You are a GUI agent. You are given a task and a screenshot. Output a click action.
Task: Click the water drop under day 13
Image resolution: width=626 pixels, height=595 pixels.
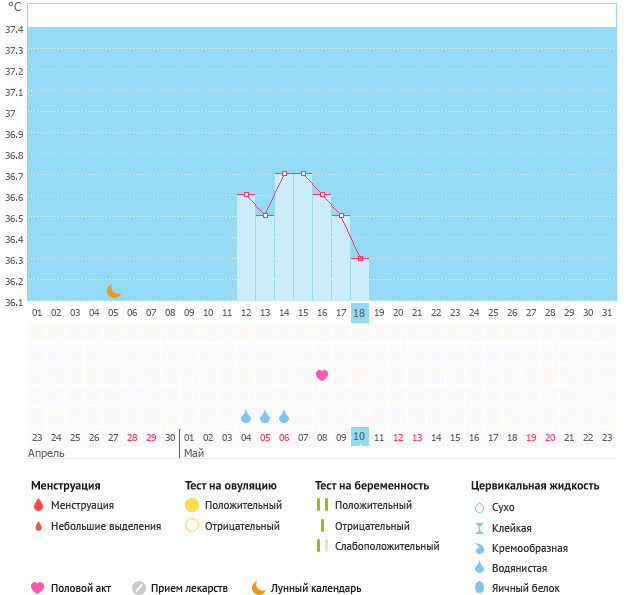(x=265, y=416)
